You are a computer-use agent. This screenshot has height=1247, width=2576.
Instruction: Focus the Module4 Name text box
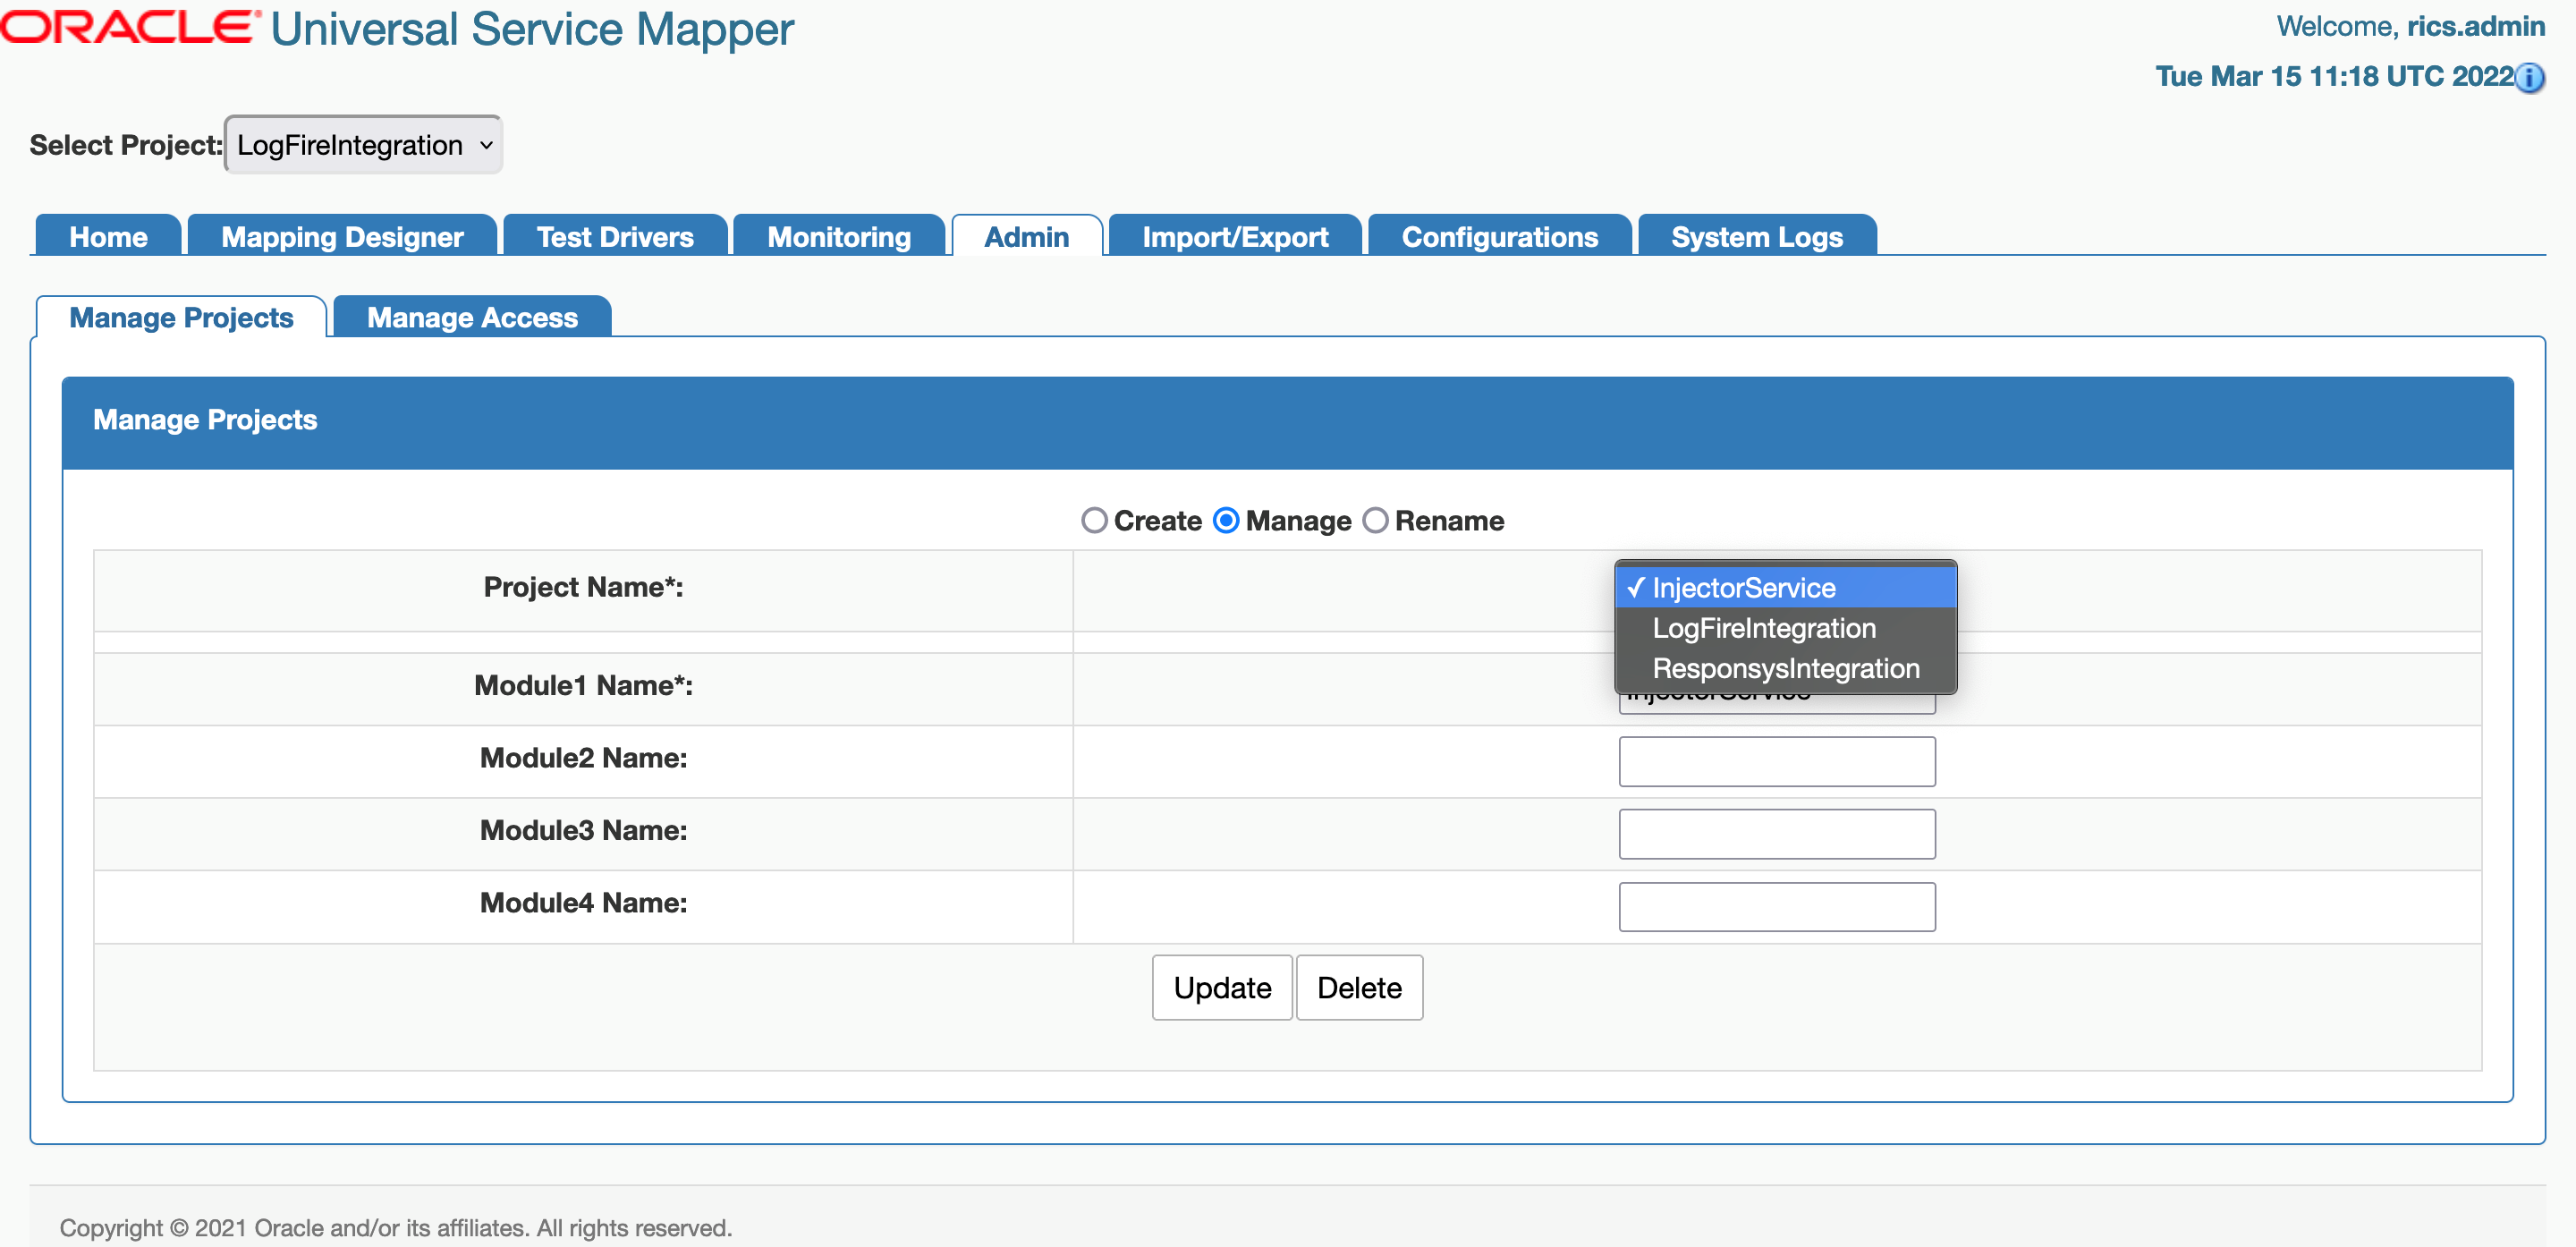pyautogui.click(x=1776, y=907)
